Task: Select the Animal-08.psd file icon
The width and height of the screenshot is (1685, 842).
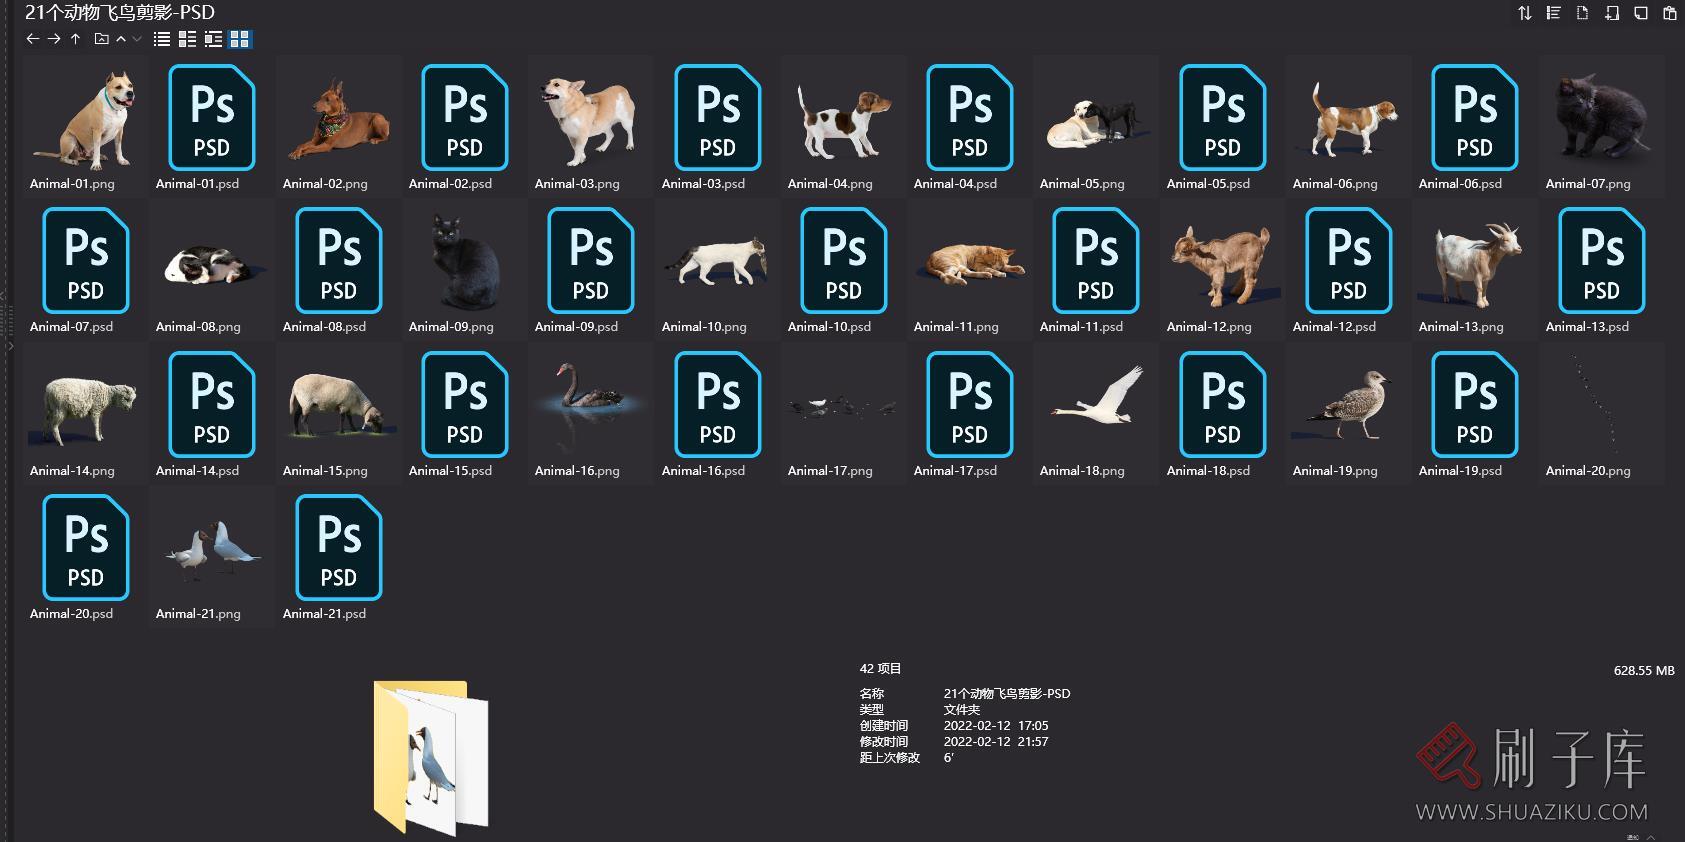Action: pos(338,261)
